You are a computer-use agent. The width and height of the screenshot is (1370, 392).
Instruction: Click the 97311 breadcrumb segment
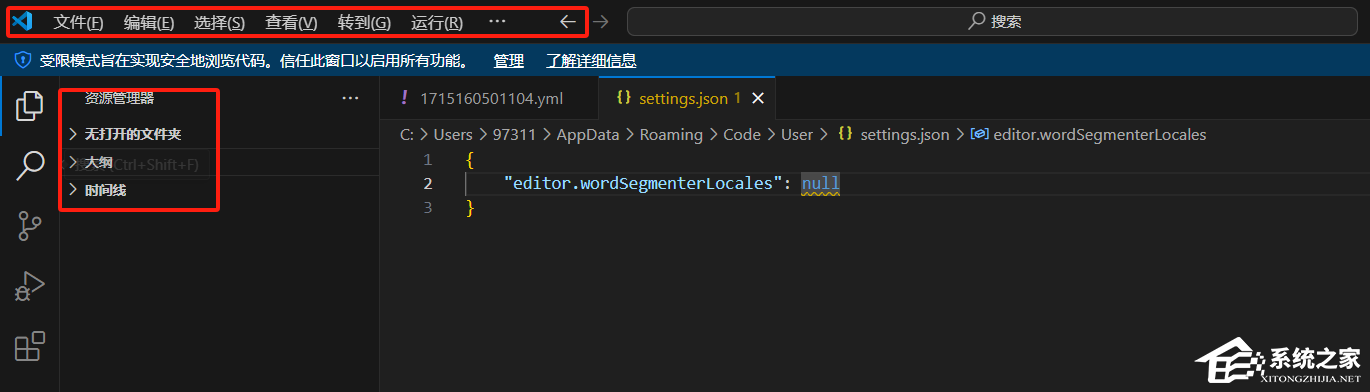[514, 134]
